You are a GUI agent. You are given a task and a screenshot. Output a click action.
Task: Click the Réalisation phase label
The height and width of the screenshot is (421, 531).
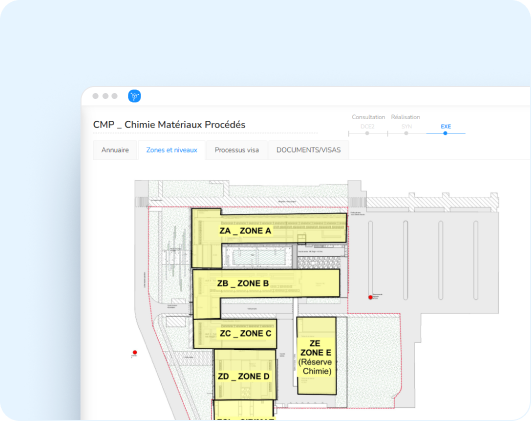click(x=405, y=117)
